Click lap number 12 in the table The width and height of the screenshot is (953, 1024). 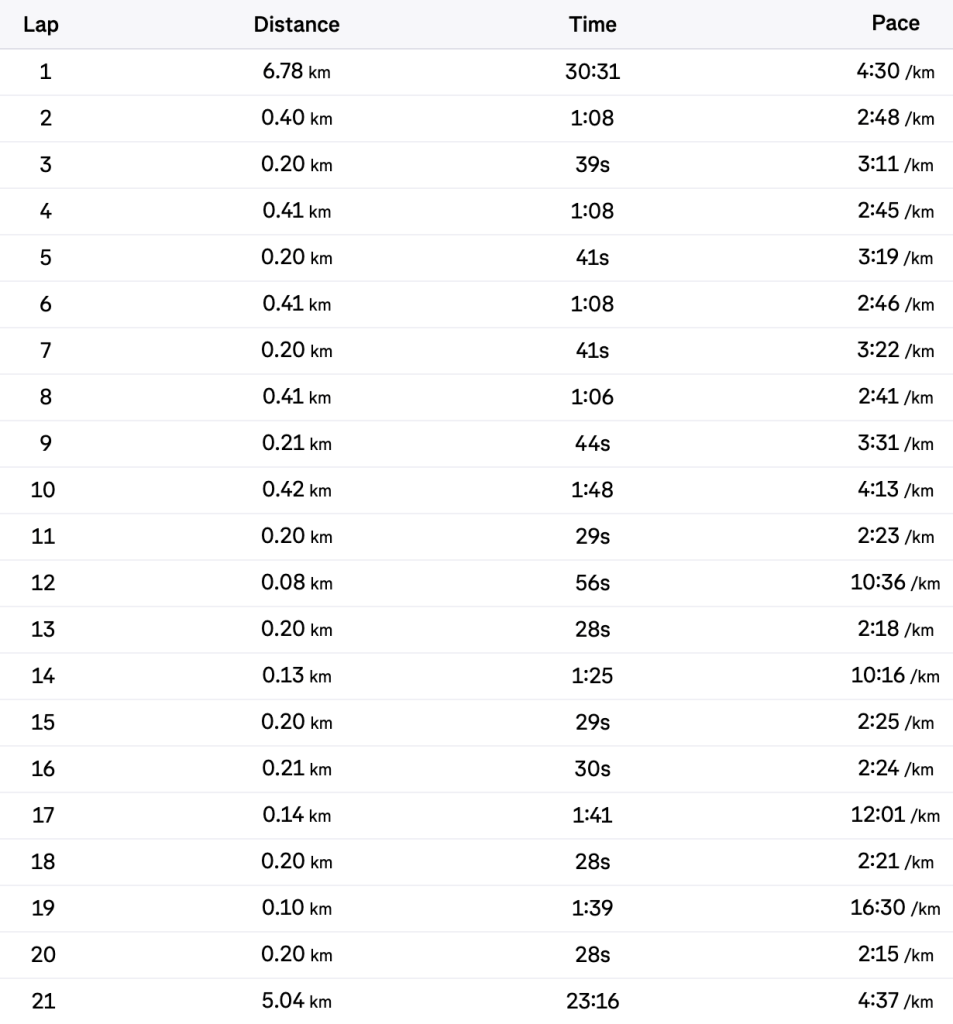(x=46, y=584)
